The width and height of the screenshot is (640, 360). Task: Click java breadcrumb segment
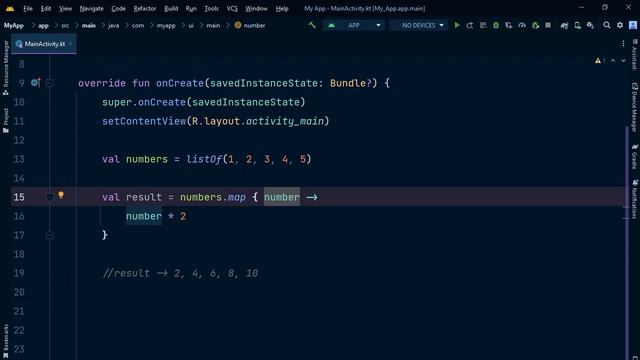click(113, 25)
